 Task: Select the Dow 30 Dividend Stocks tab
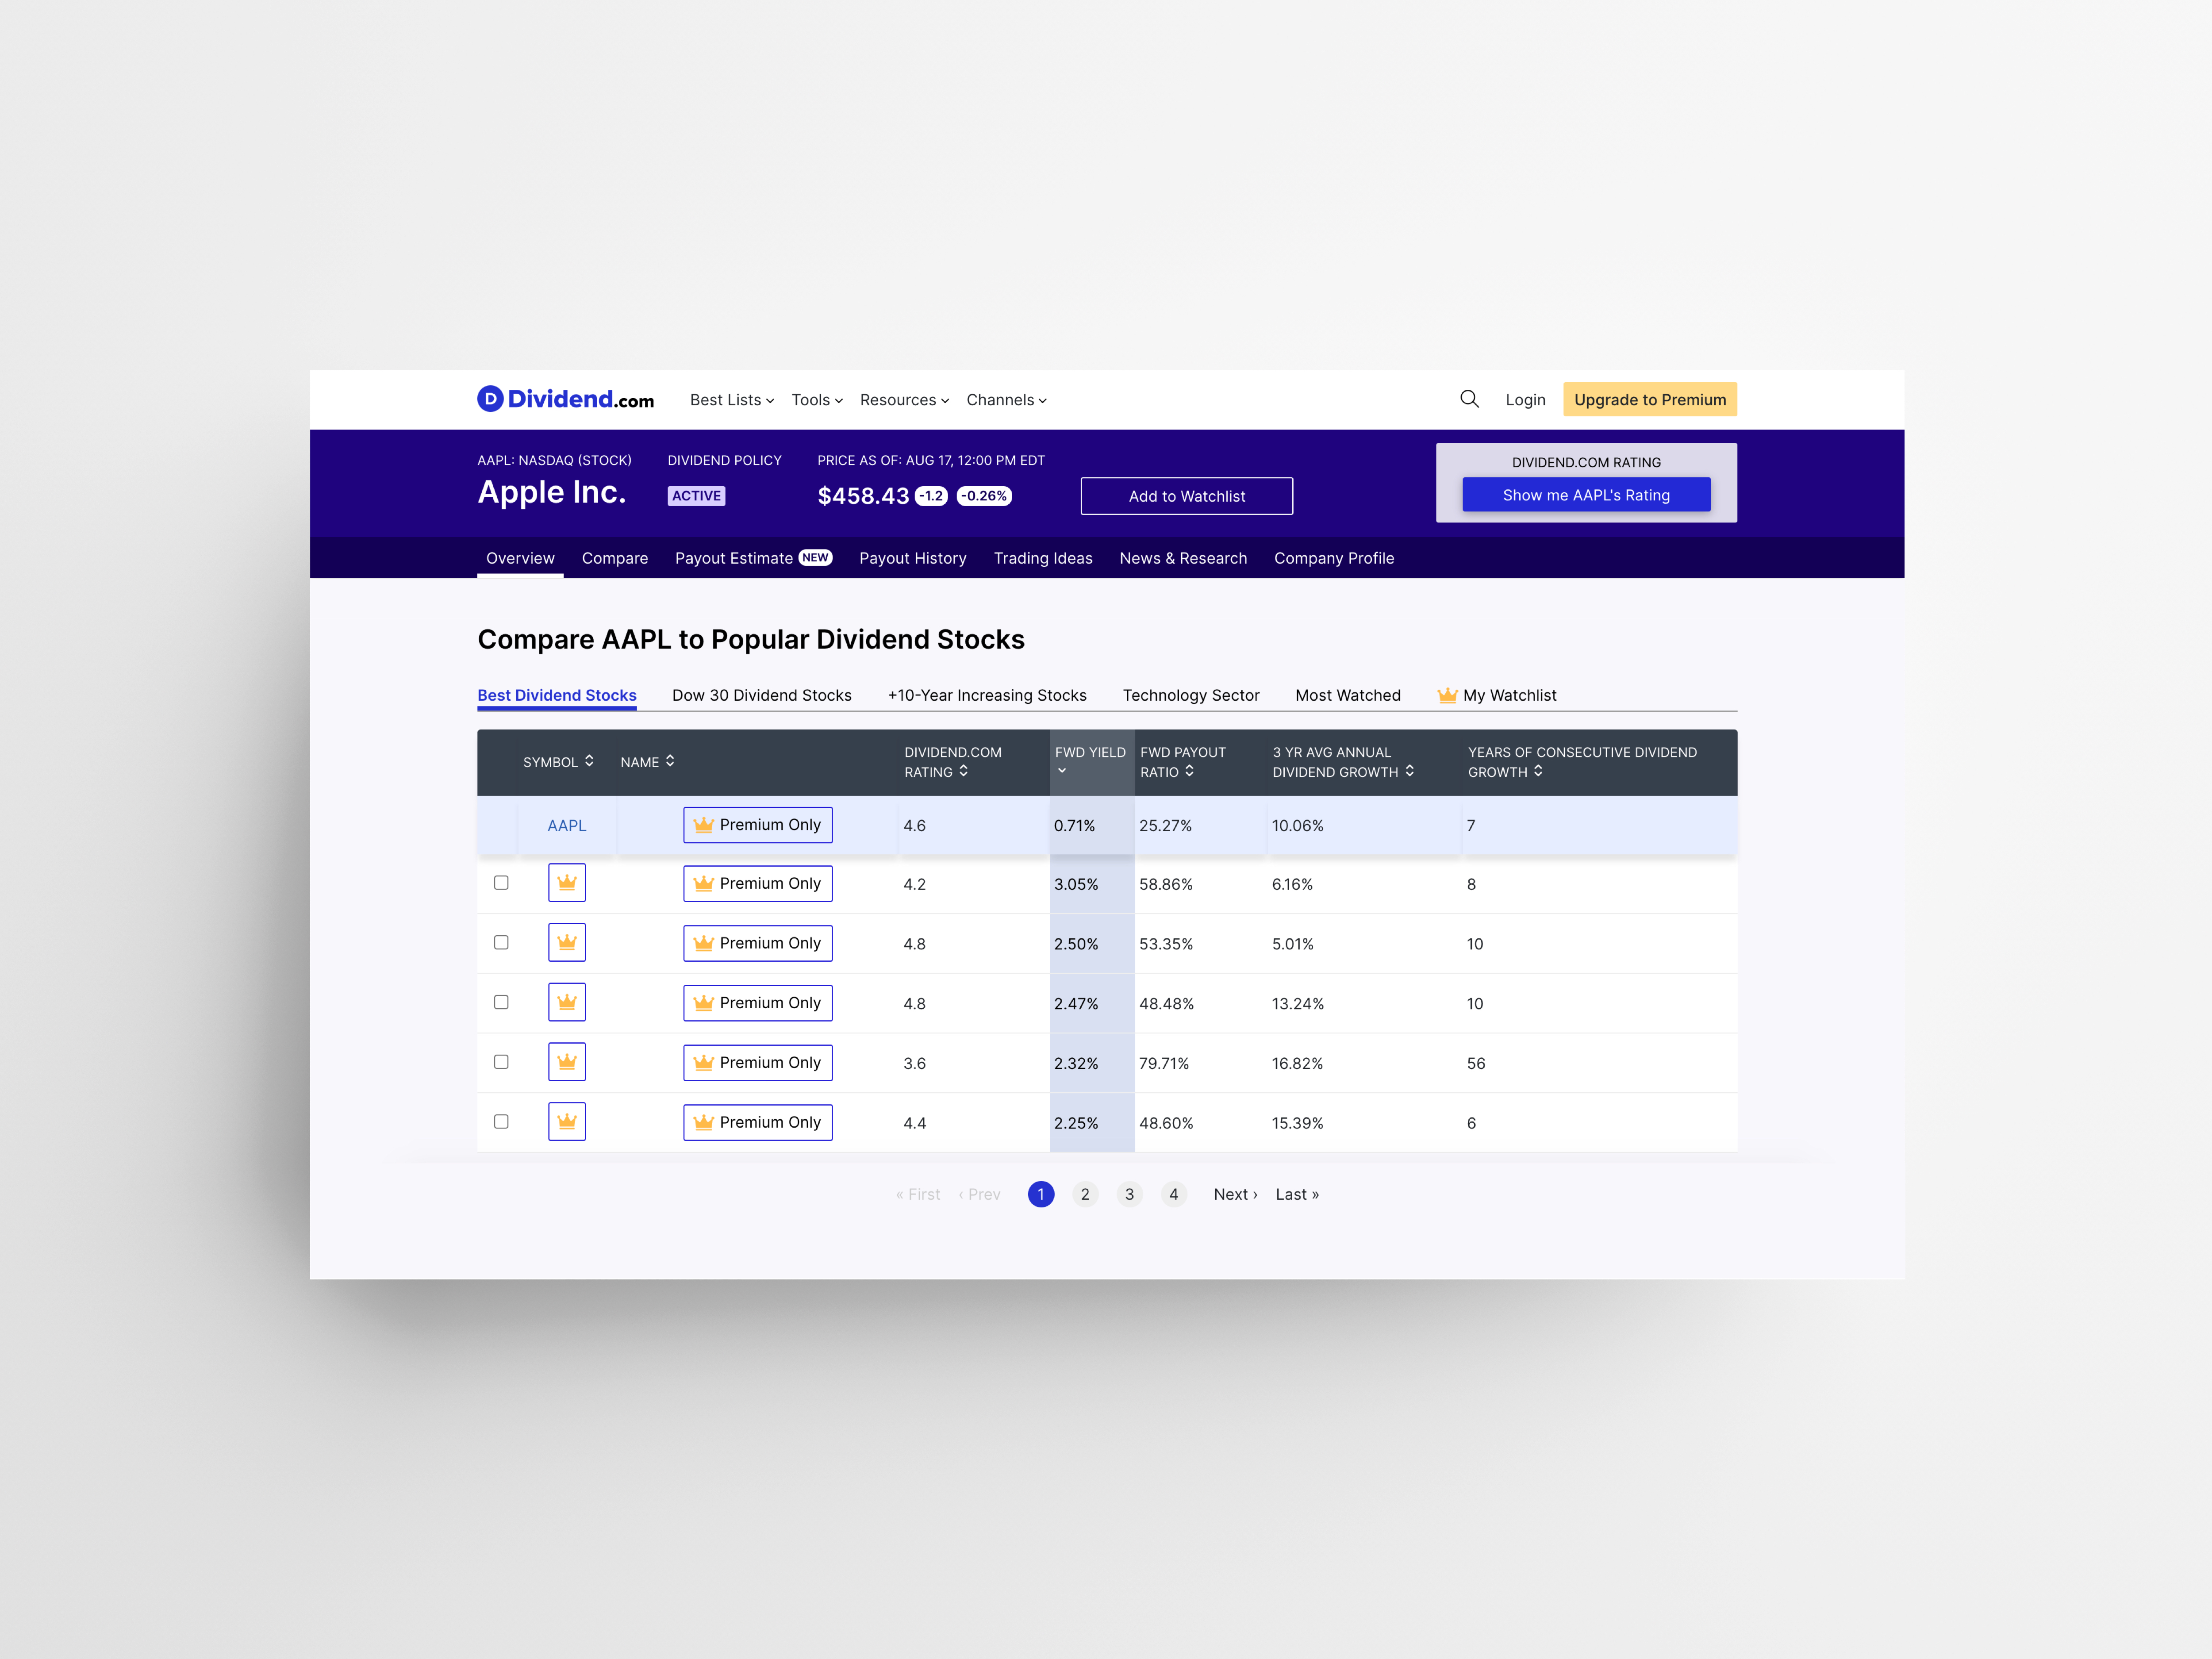(x=762, y=695)
